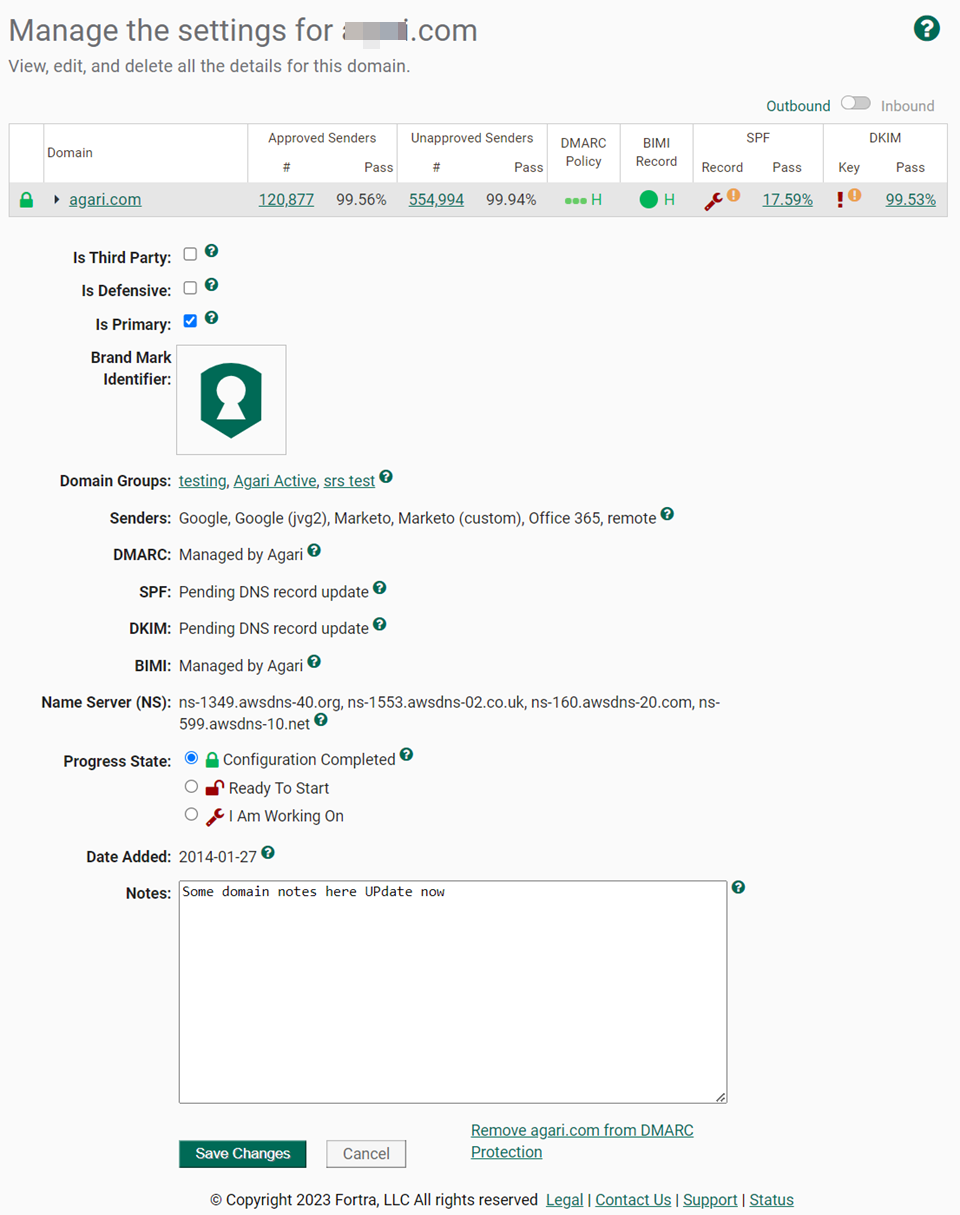The width and height of the screenshot is (960, 1215).
Task: Select I Am Working On radio button
Action: [x=191, y=815]
